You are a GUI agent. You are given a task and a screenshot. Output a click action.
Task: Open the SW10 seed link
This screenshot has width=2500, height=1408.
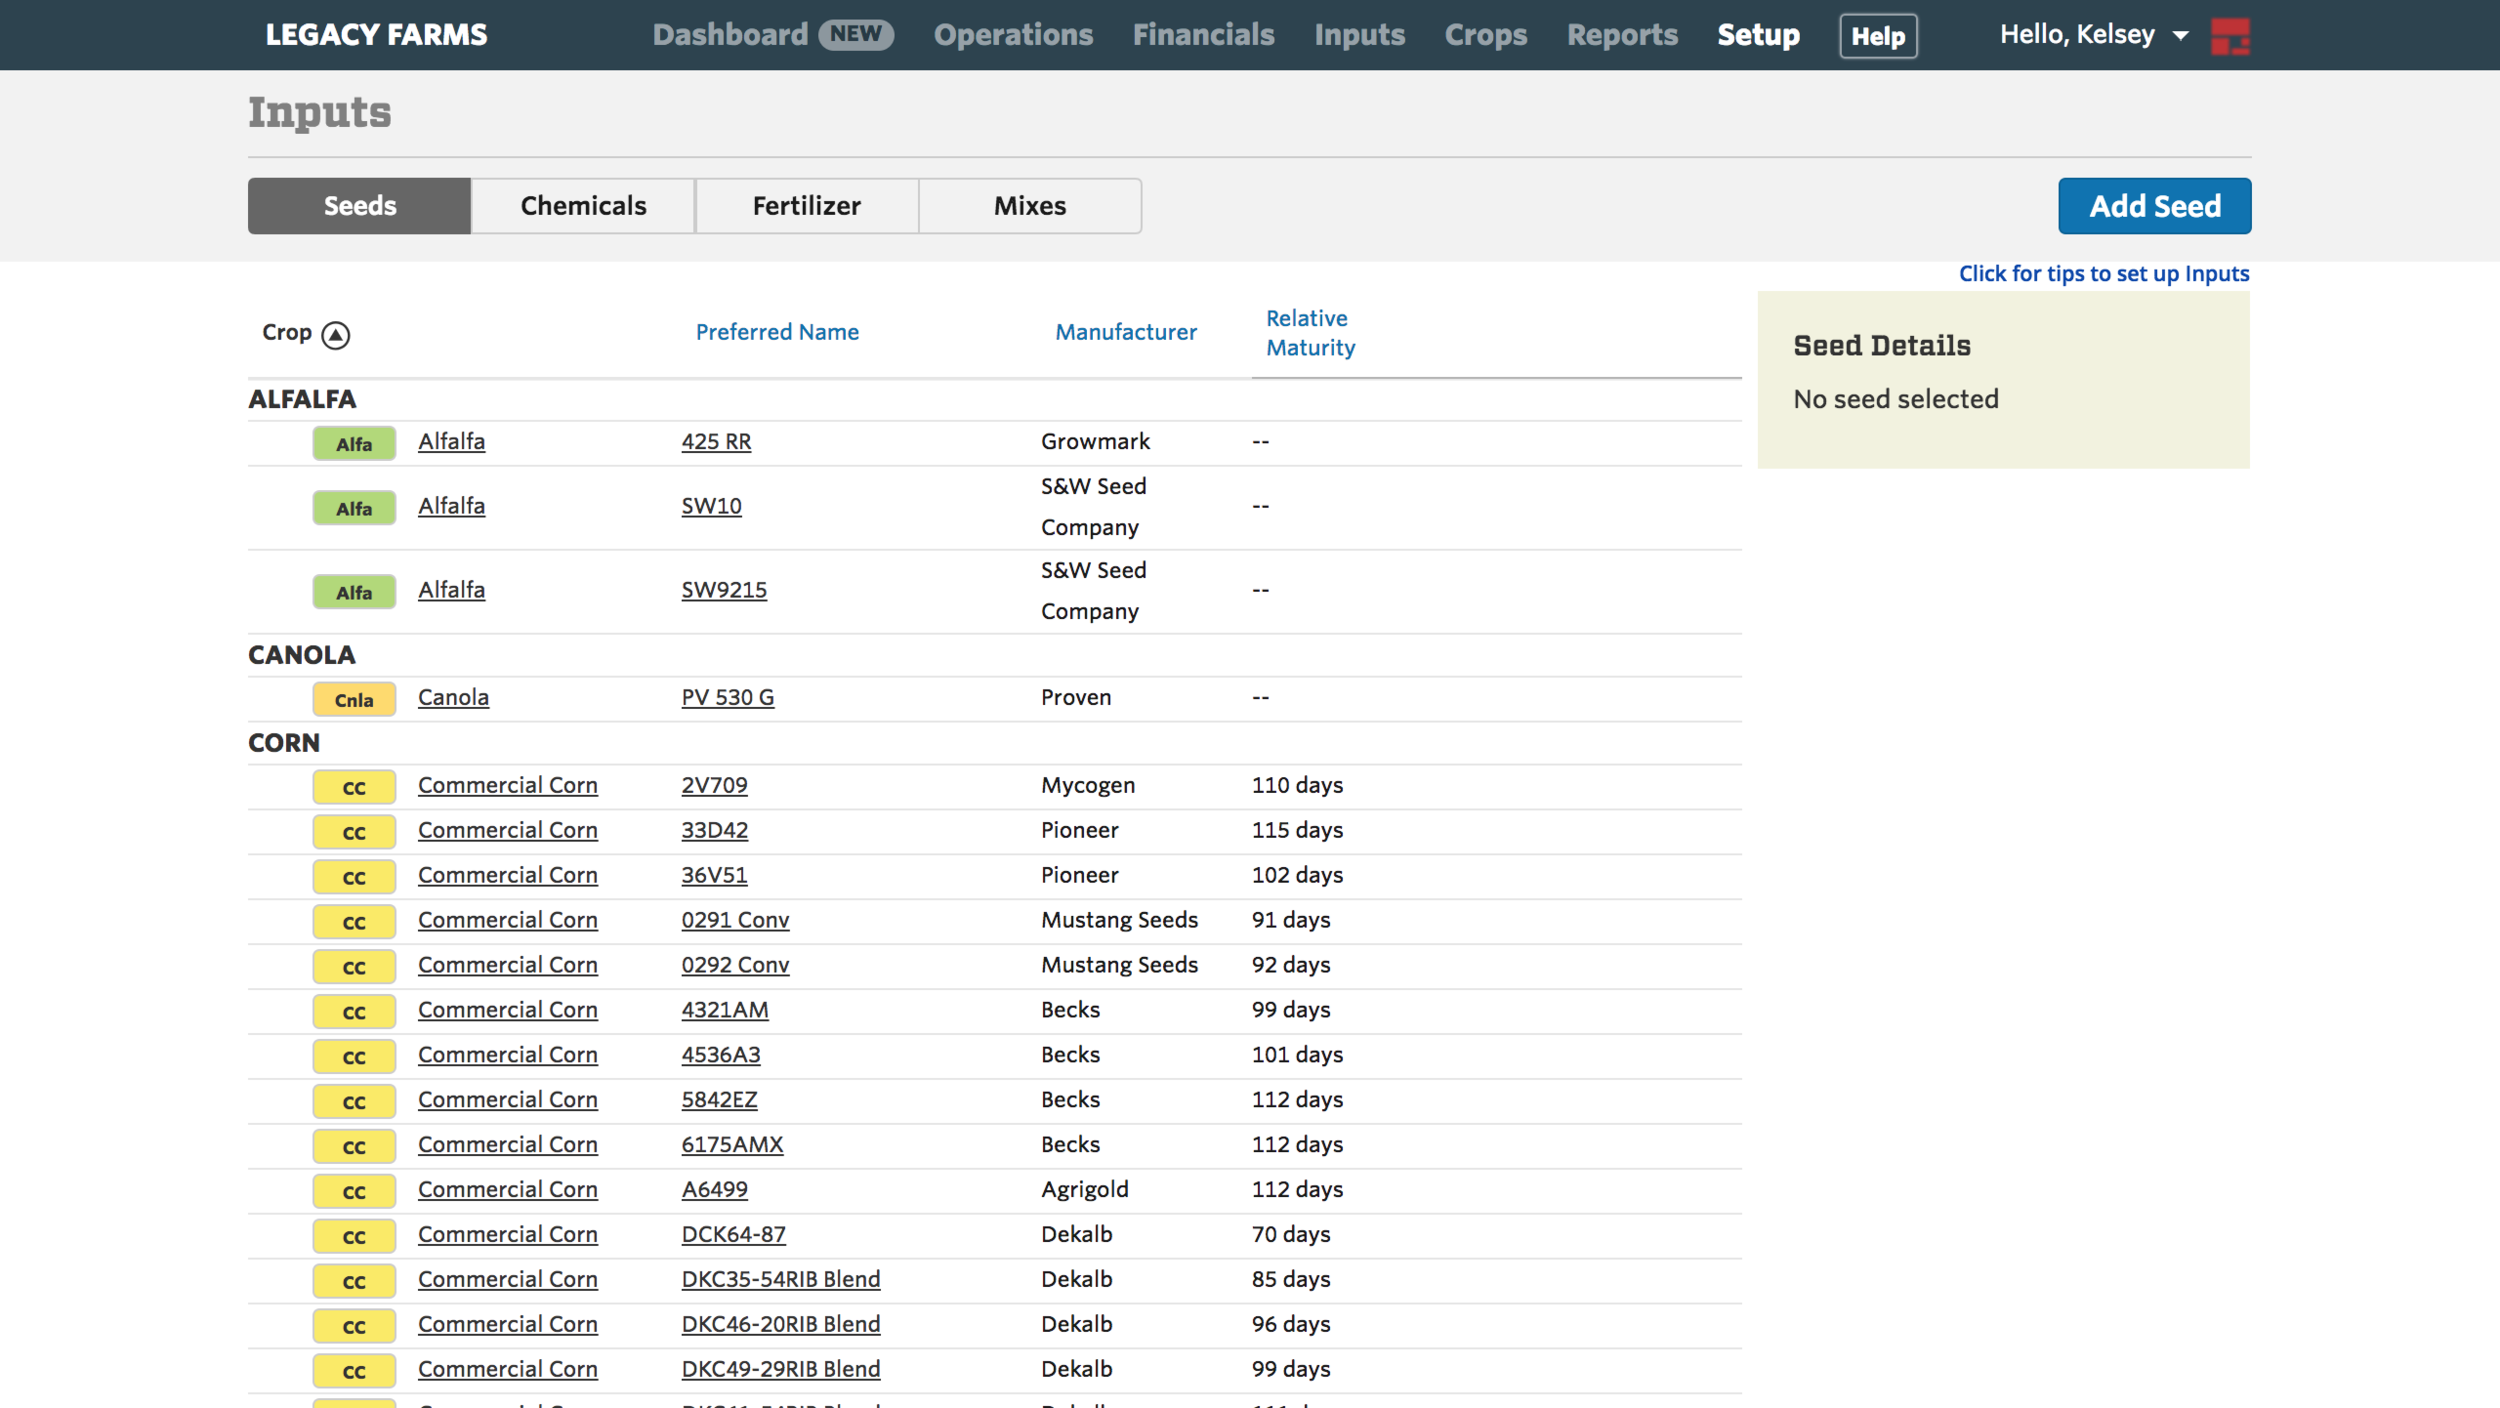coord(711,507)
